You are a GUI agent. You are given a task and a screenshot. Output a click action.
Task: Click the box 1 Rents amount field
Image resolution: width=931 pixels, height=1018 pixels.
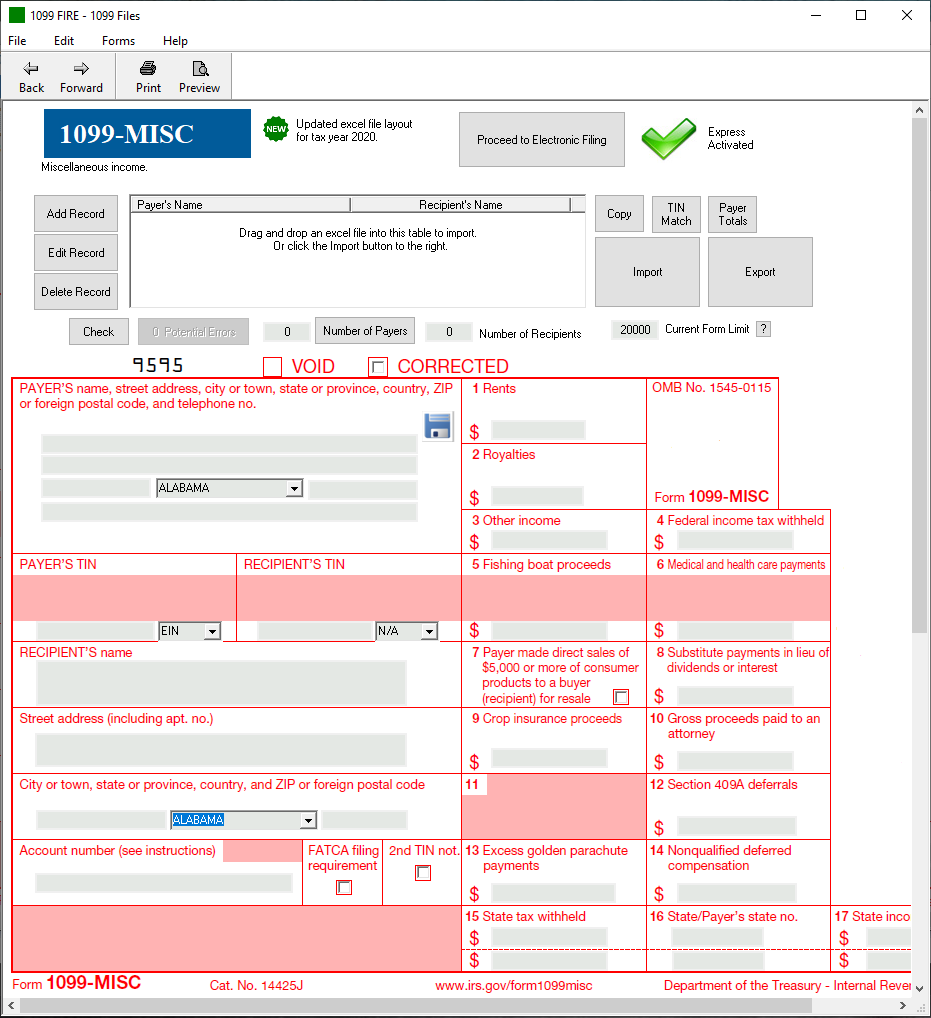(538, 430)
